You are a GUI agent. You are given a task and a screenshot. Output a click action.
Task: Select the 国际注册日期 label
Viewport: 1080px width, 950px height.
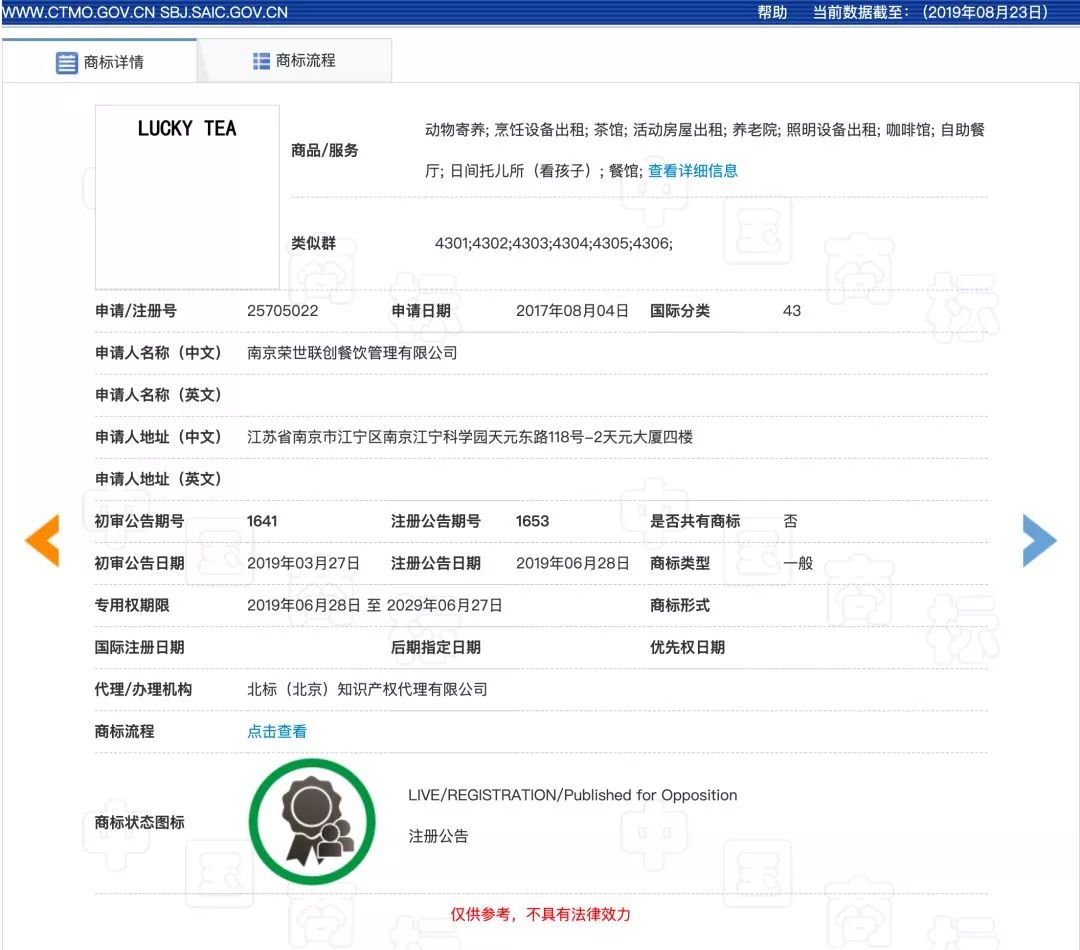(x=139, y=647)
